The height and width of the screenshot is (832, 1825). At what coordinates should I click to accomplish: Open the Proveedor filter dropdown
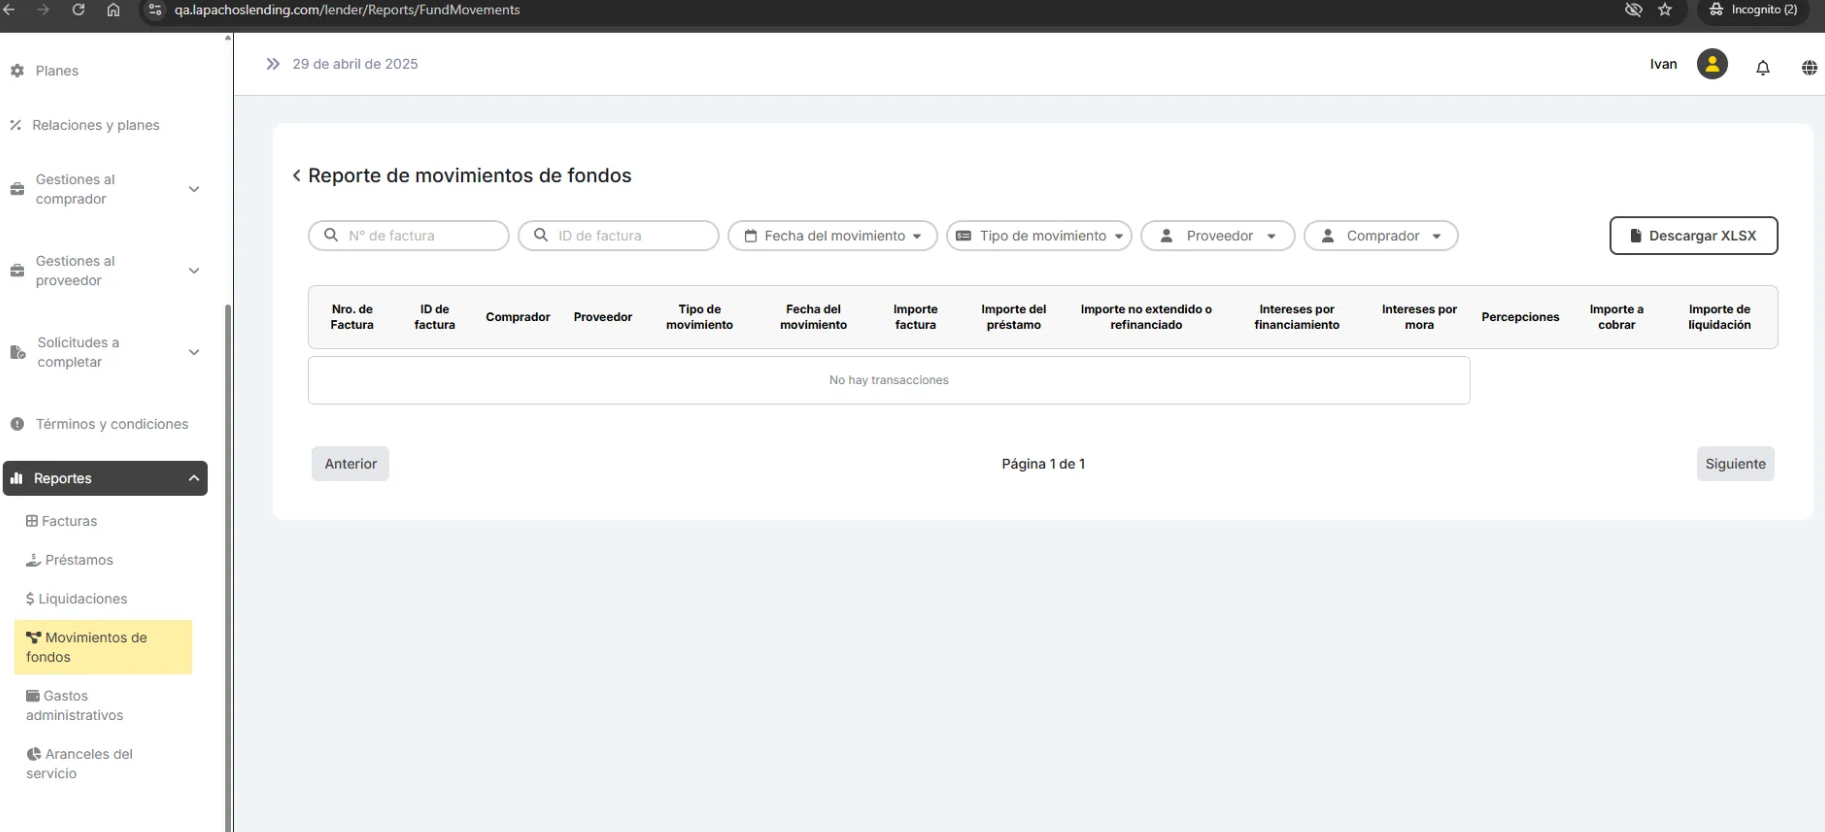coord(1217,236)
